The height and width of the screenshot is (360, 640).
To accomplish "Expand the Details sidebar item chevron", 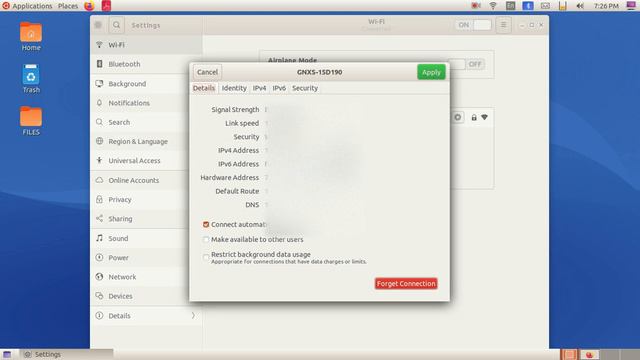I will (x=193, y=316).
